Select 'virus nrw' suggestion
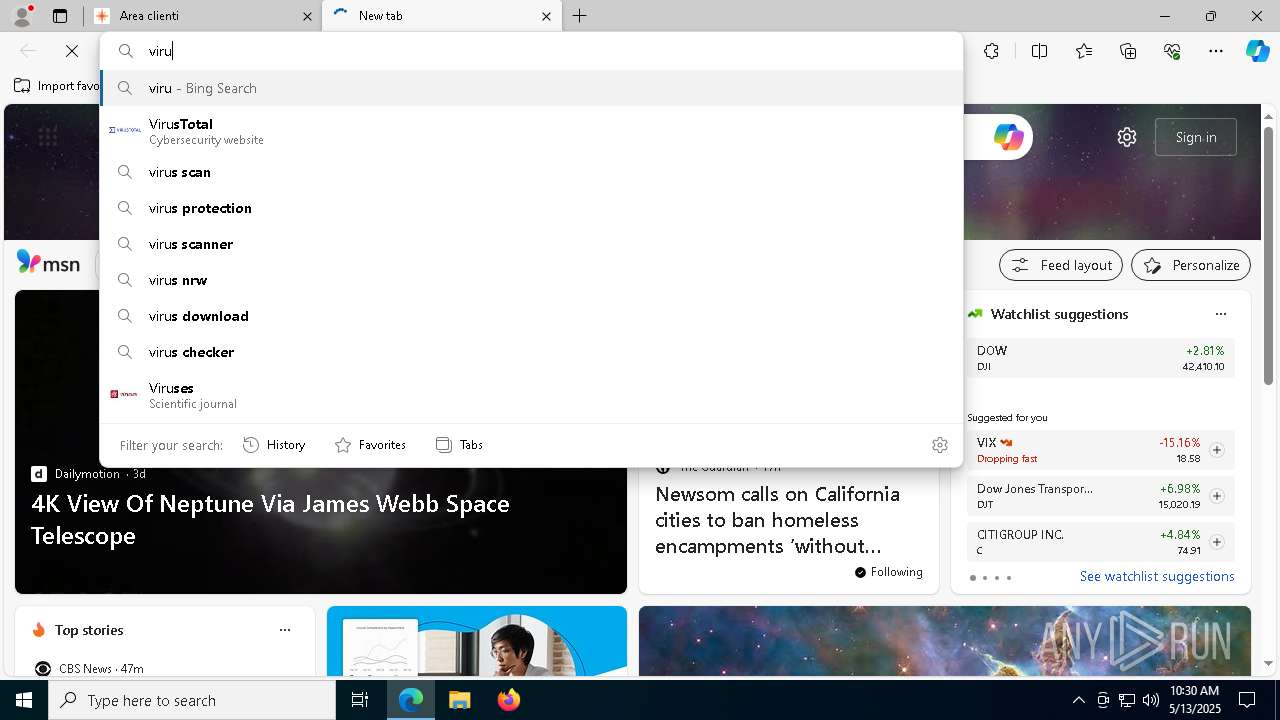This screenshot has width=1280, height=720. [x=531, y=280]
